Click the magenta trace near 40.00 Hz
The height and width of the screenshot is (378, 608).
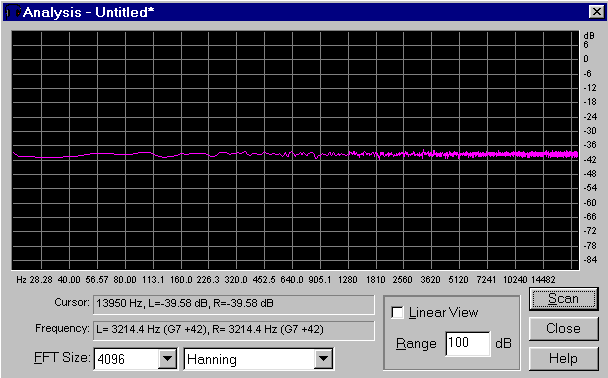[69, 156]
